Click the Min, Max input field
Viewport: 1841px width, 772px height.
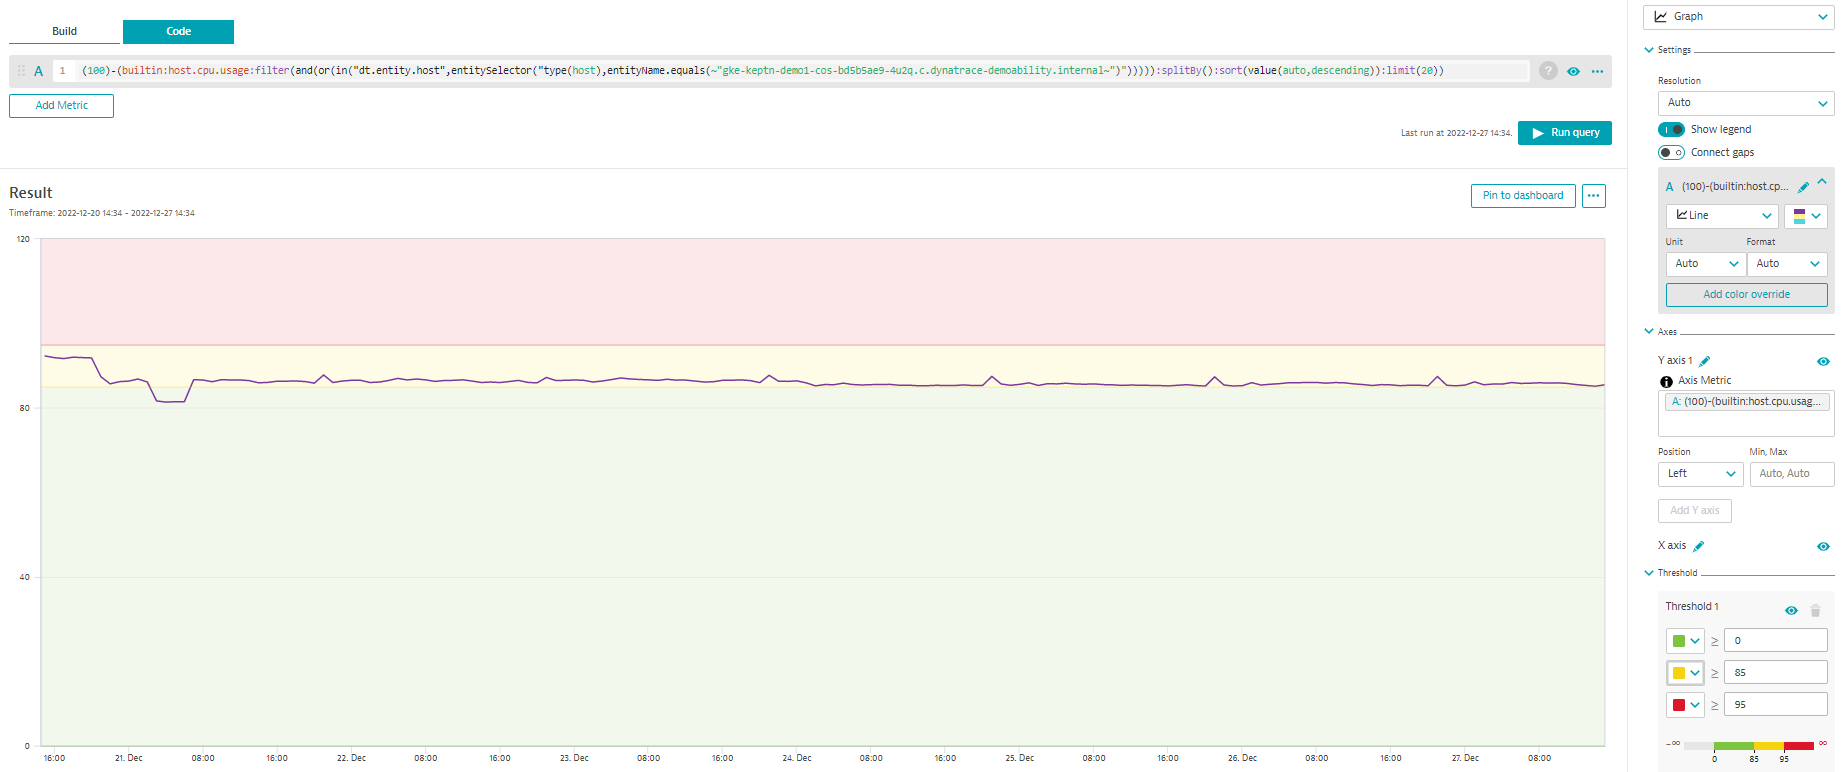pyautogui.click(x=1792, y=474)
